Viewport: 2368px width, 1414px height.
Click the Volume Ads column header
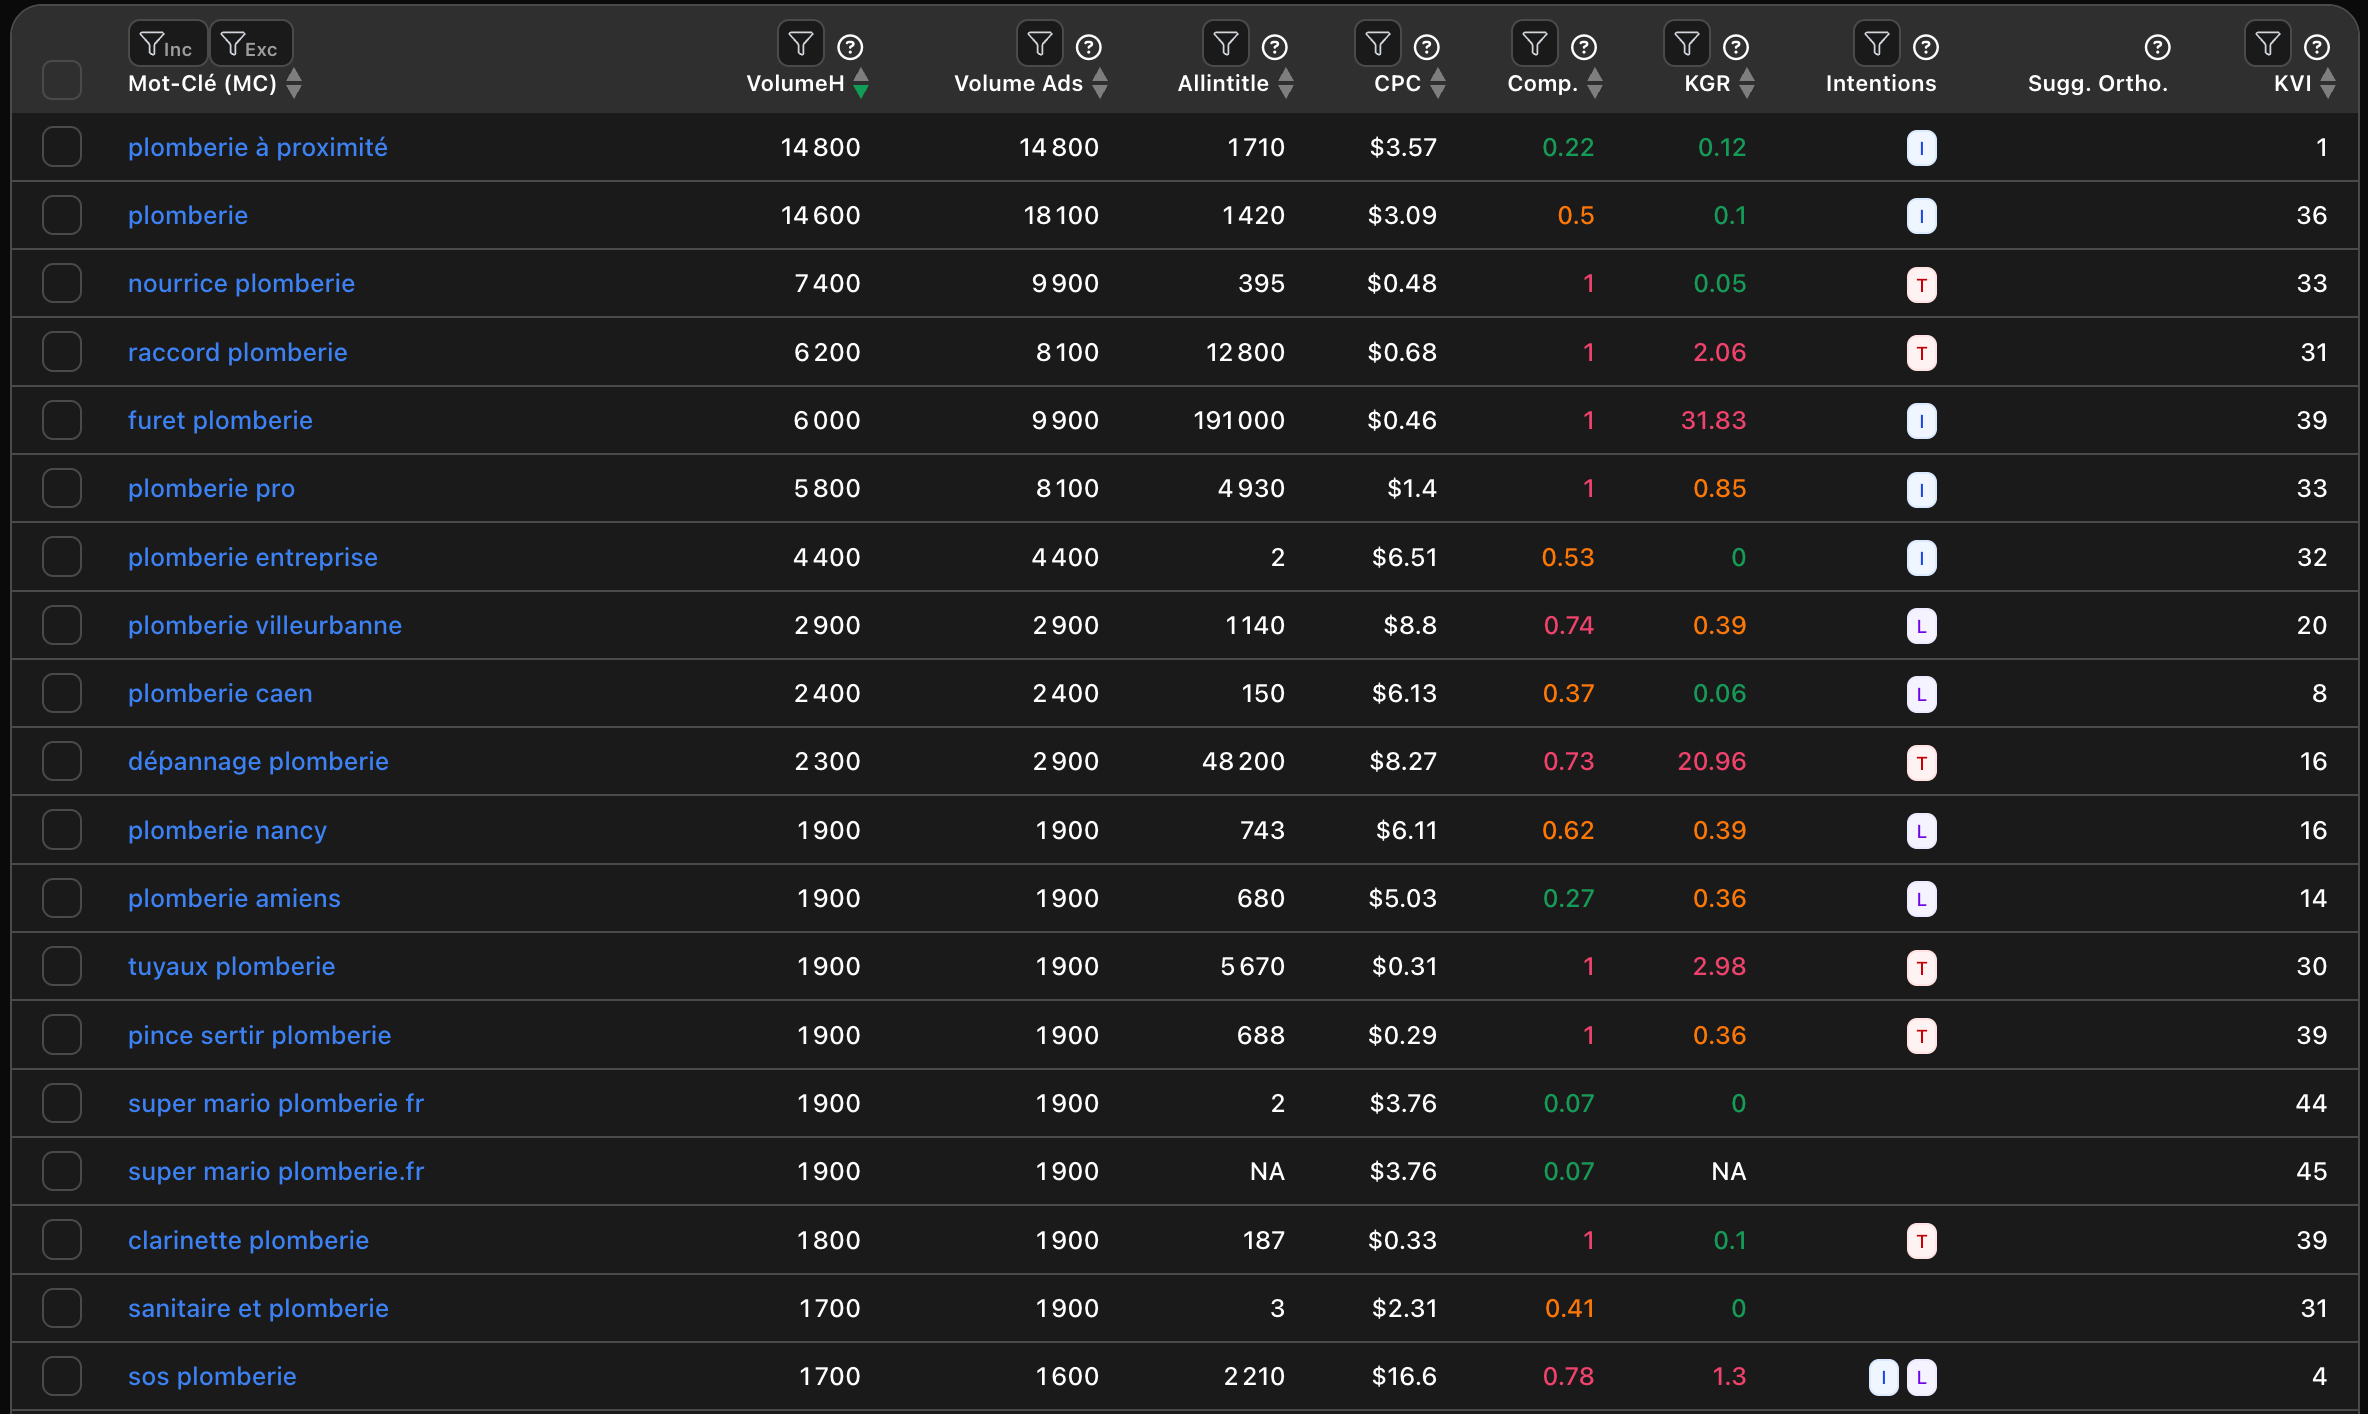point(1017,83)
